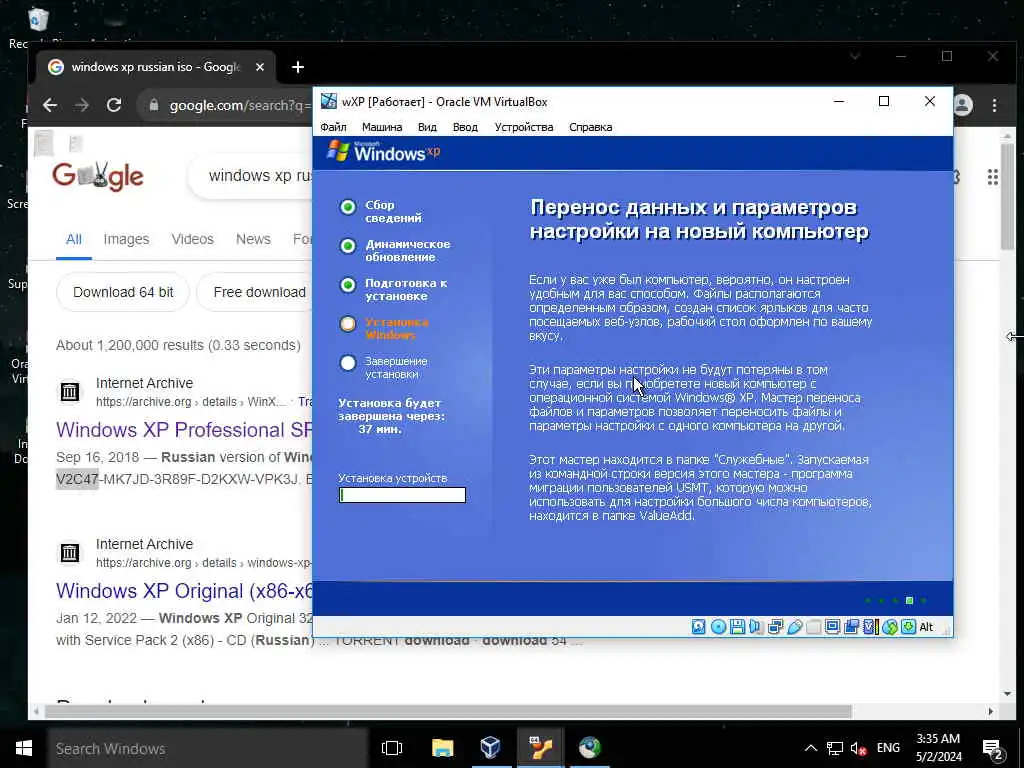Open the Windows notification center
This screenshot has height=768, width=1024.
pos(993,749)
